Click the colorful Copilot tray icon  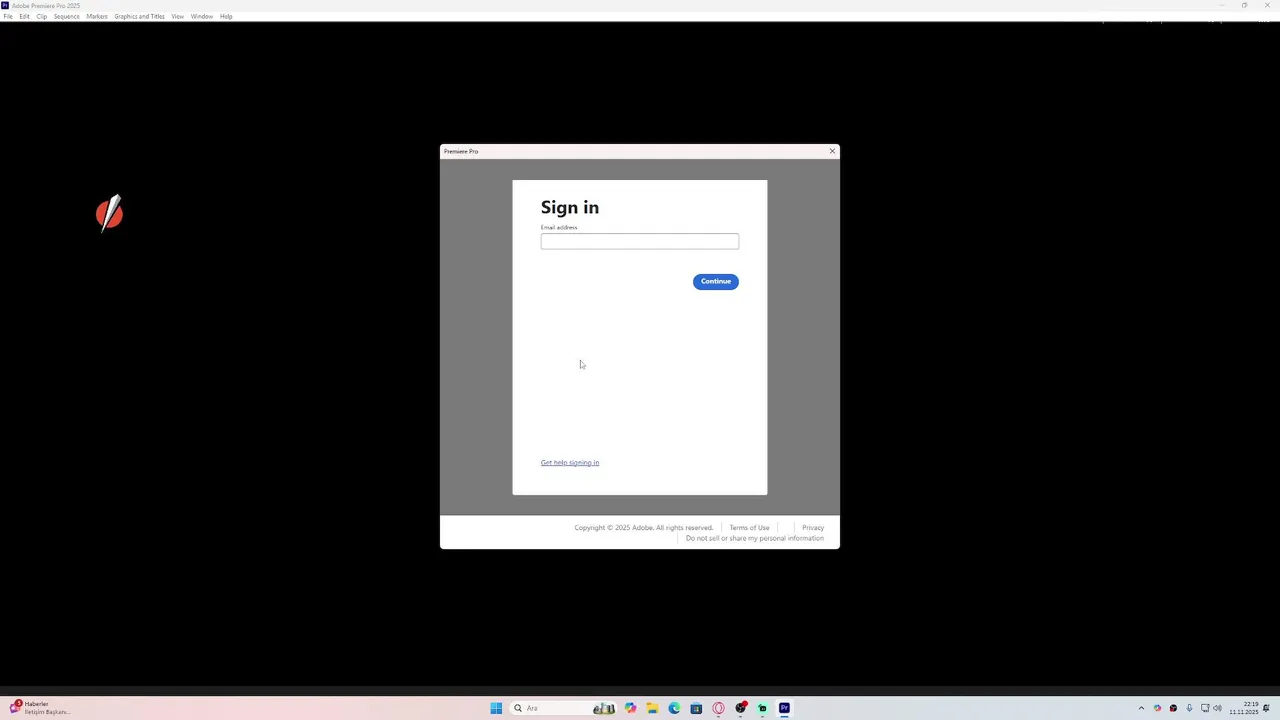pyautogui.click(x=1158, y=708)
